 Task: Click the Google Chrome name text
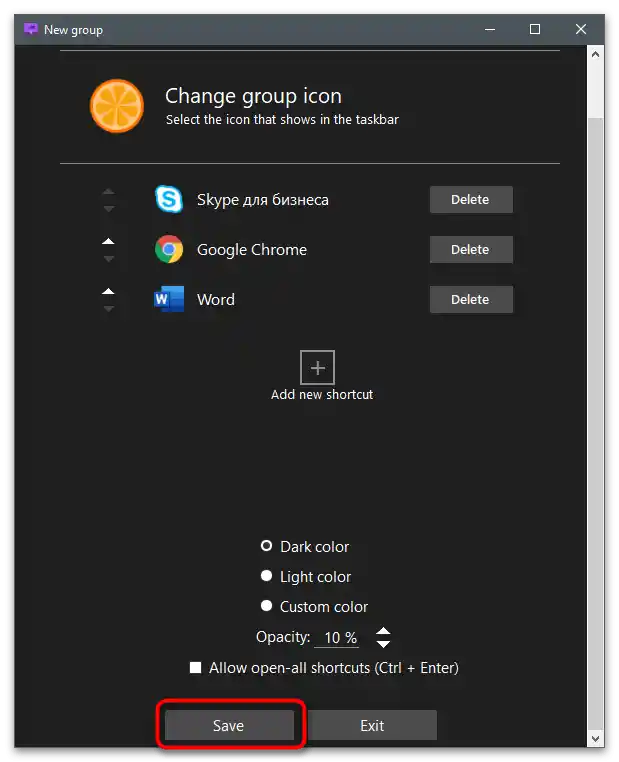click(x=252, y=249)
